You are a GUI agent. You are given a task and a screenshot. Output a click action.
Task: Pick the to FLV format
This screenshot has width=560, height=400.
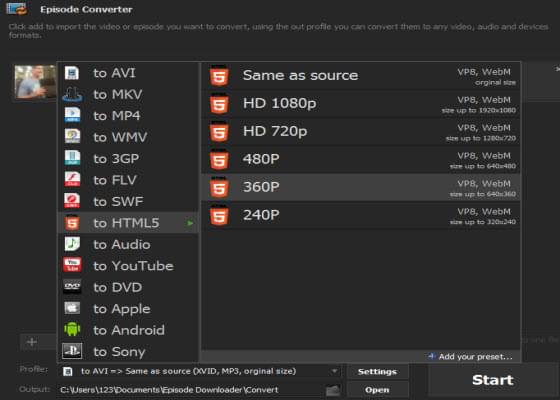coord(128,180)
